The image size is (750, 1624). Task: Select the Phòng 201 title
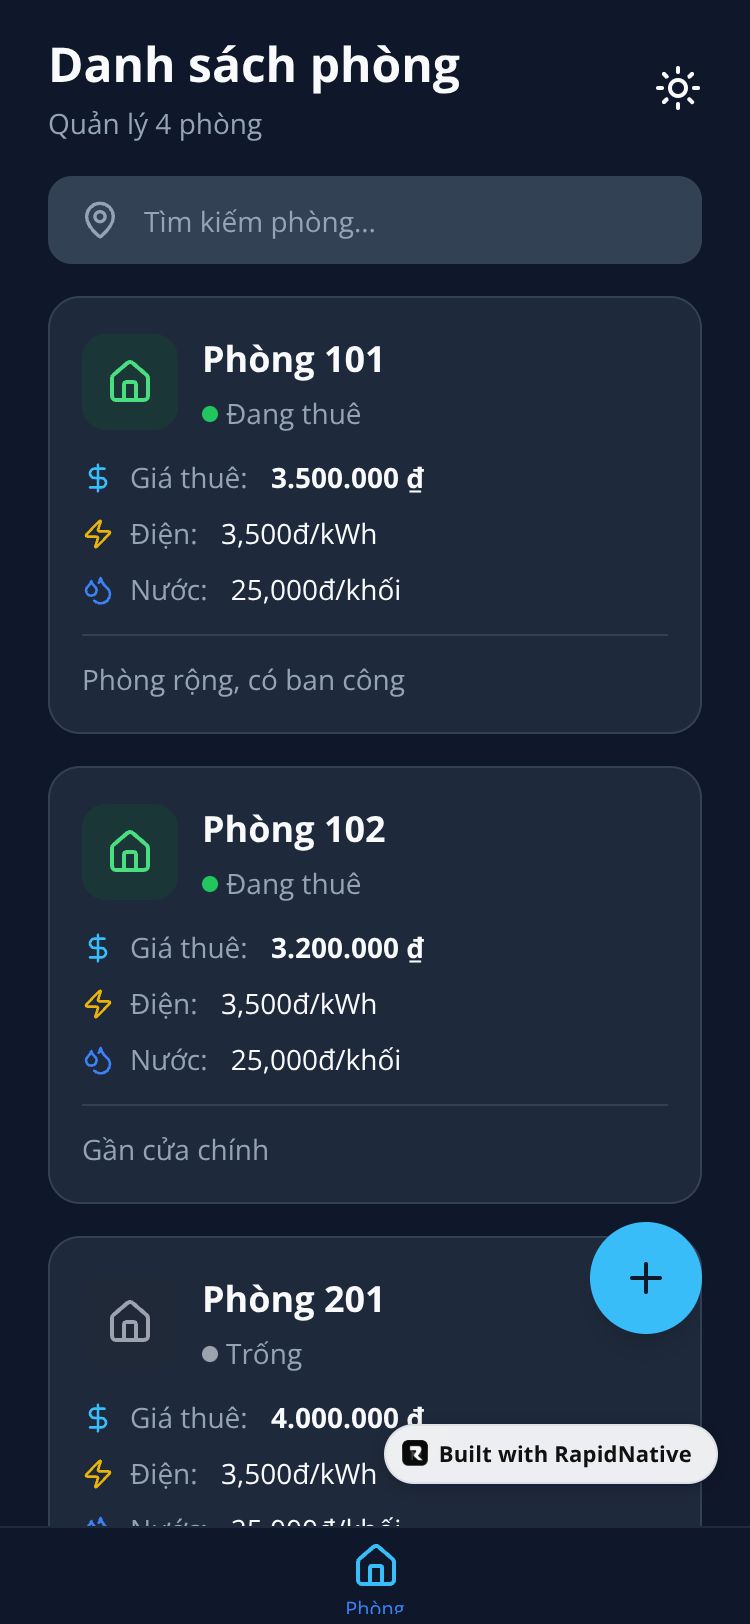293,1299
